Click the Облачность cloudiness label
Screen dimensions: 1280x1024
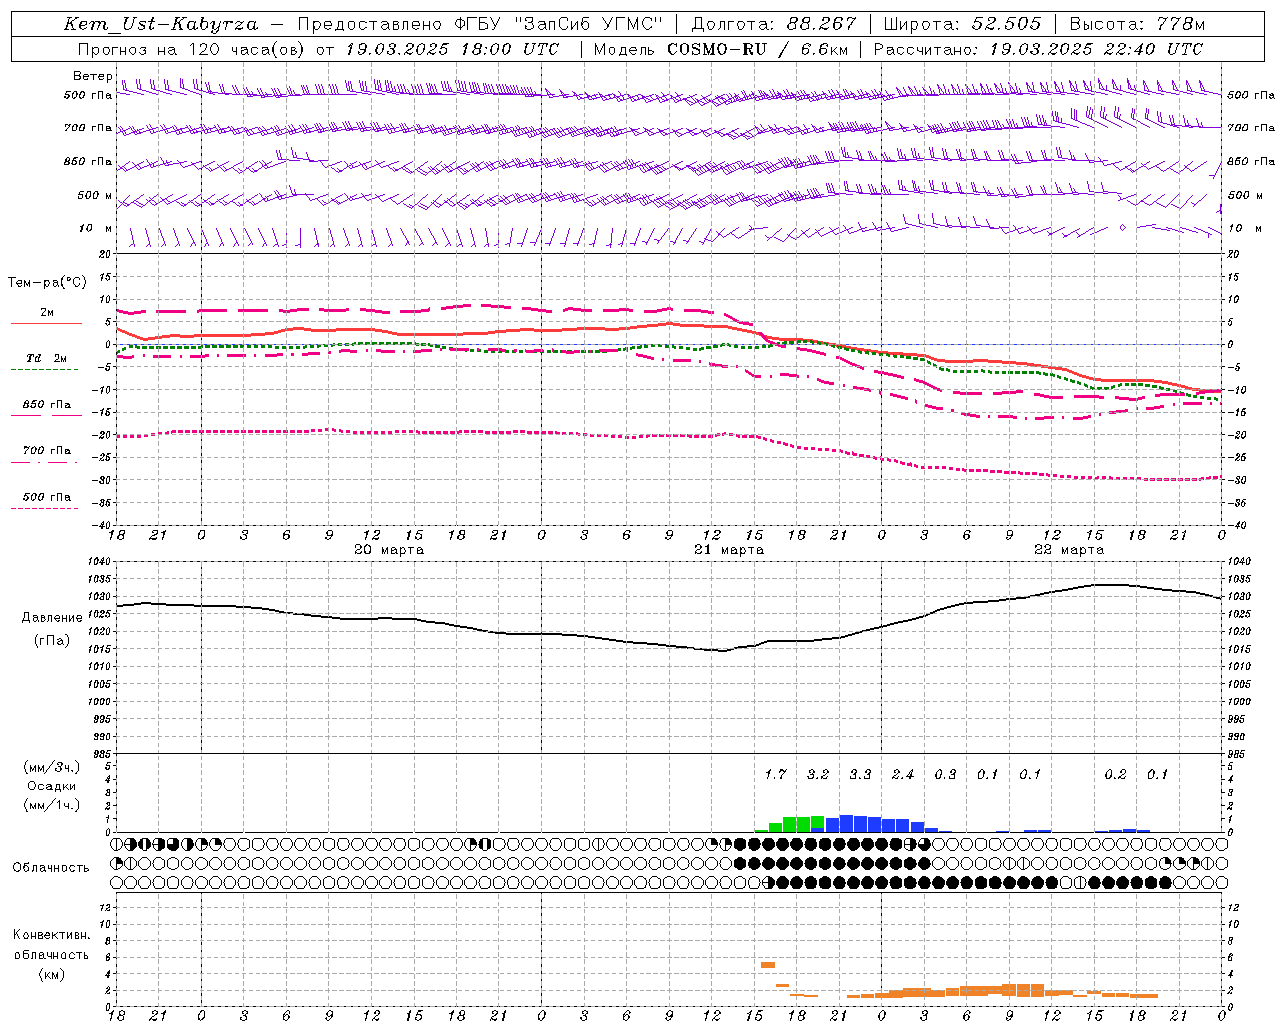[x=51, y=867]
